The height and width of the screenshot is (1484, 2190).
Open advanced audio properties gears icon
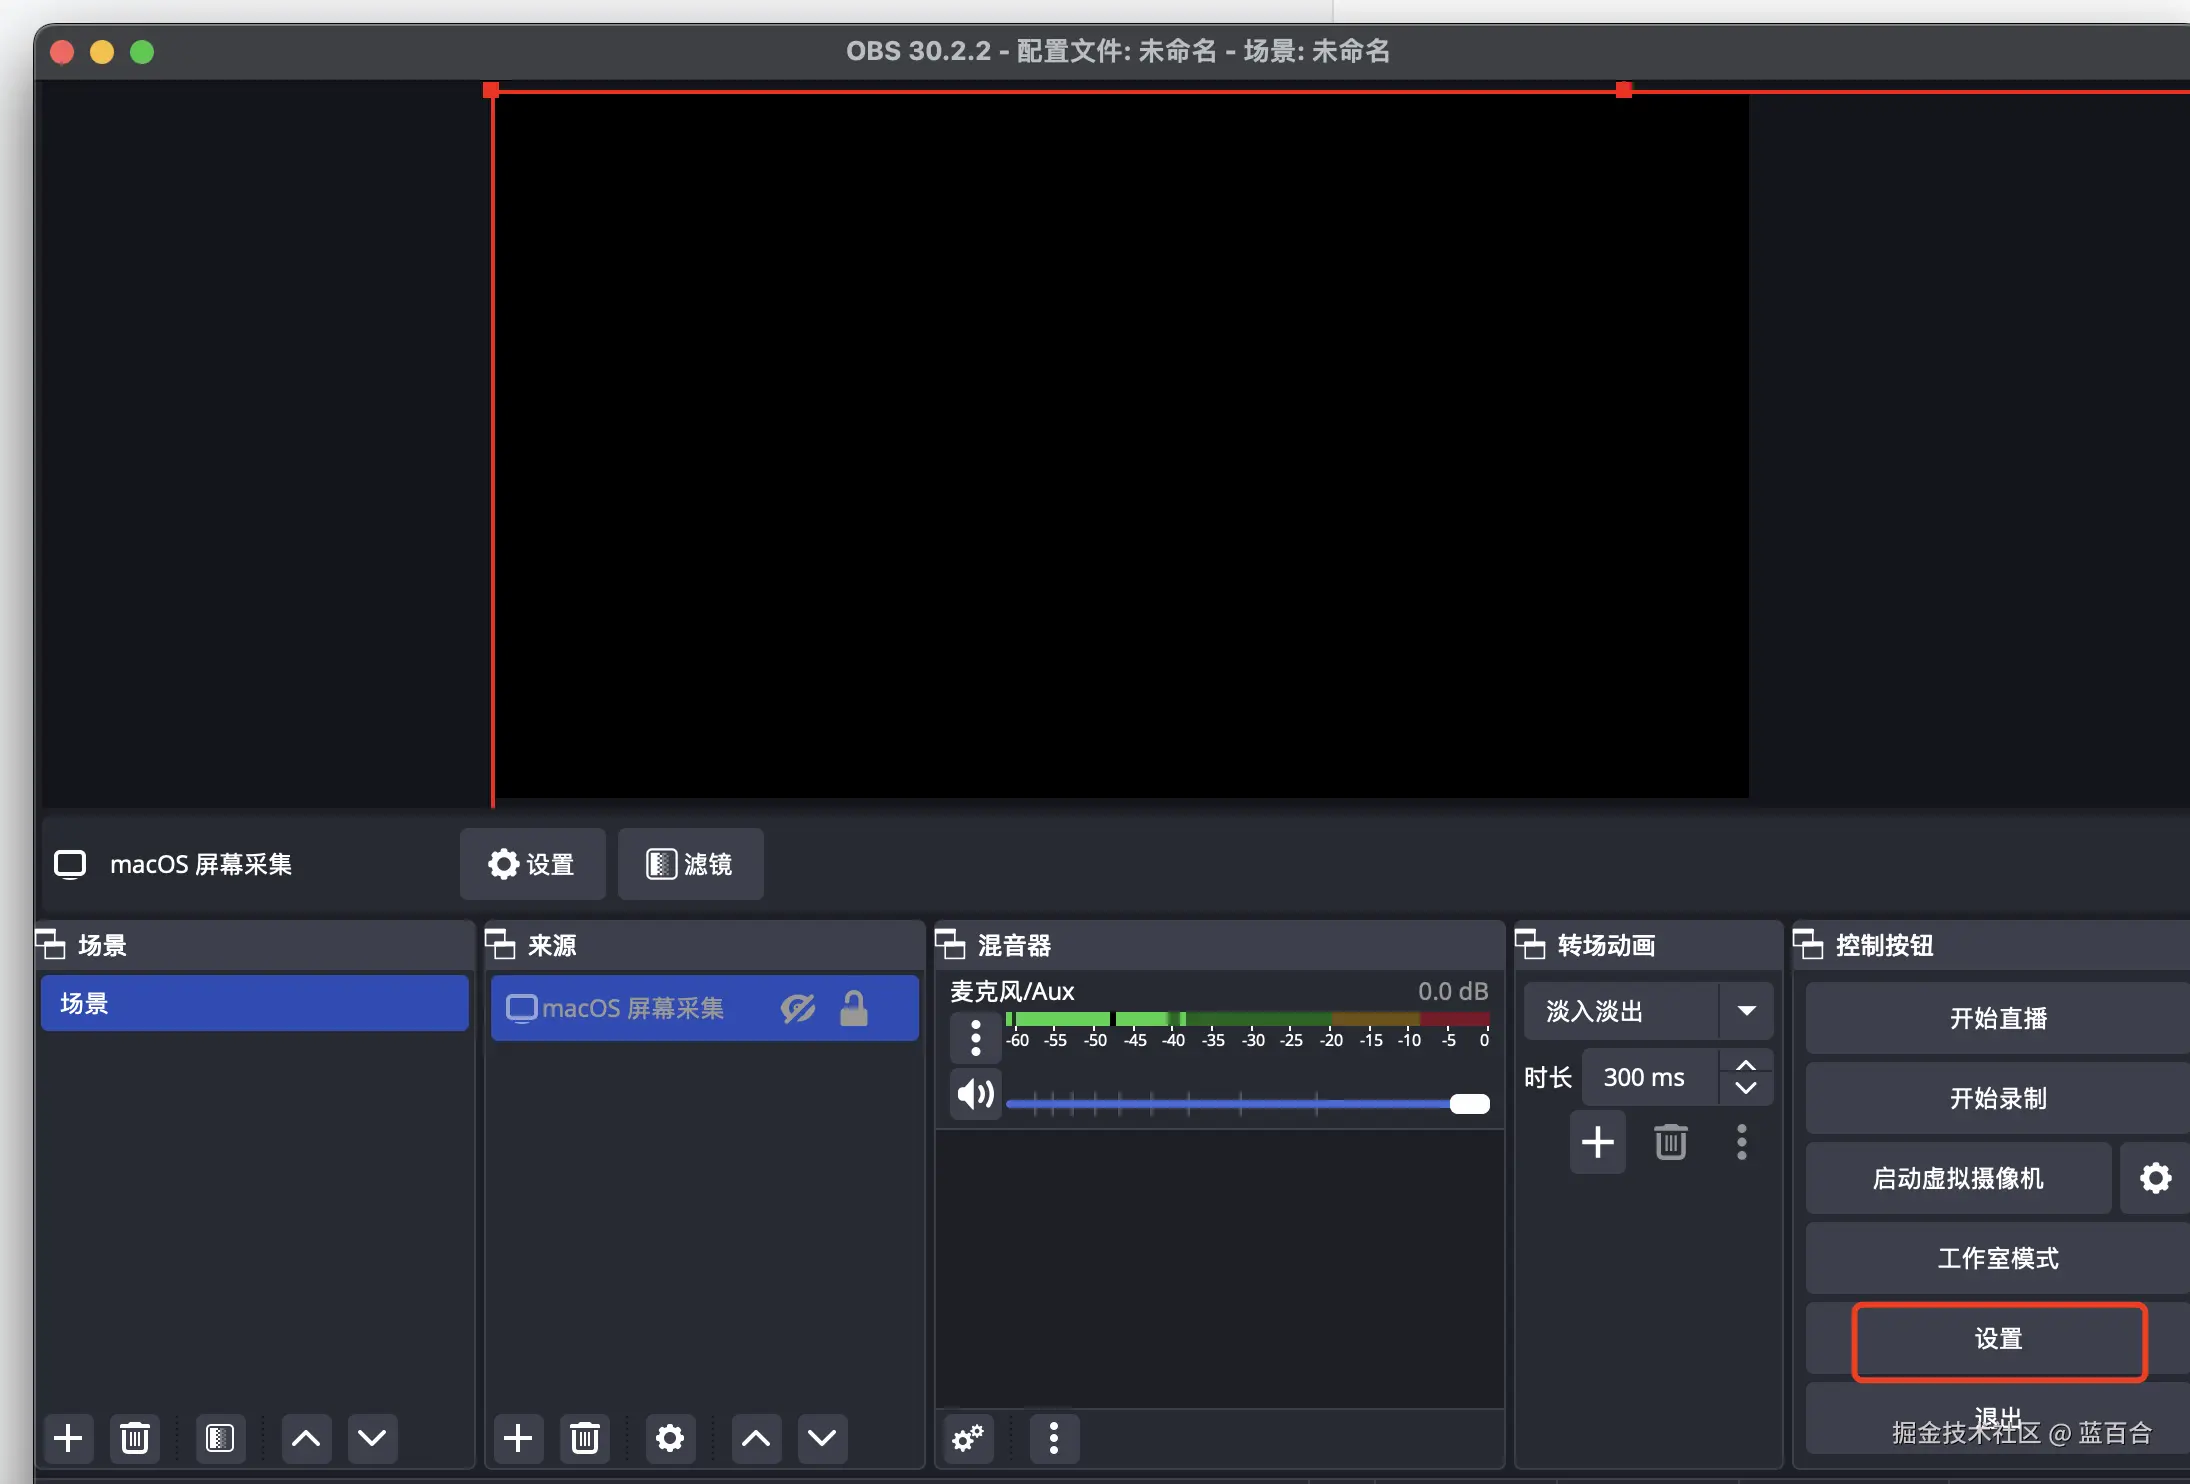(x=968, y=1438)
